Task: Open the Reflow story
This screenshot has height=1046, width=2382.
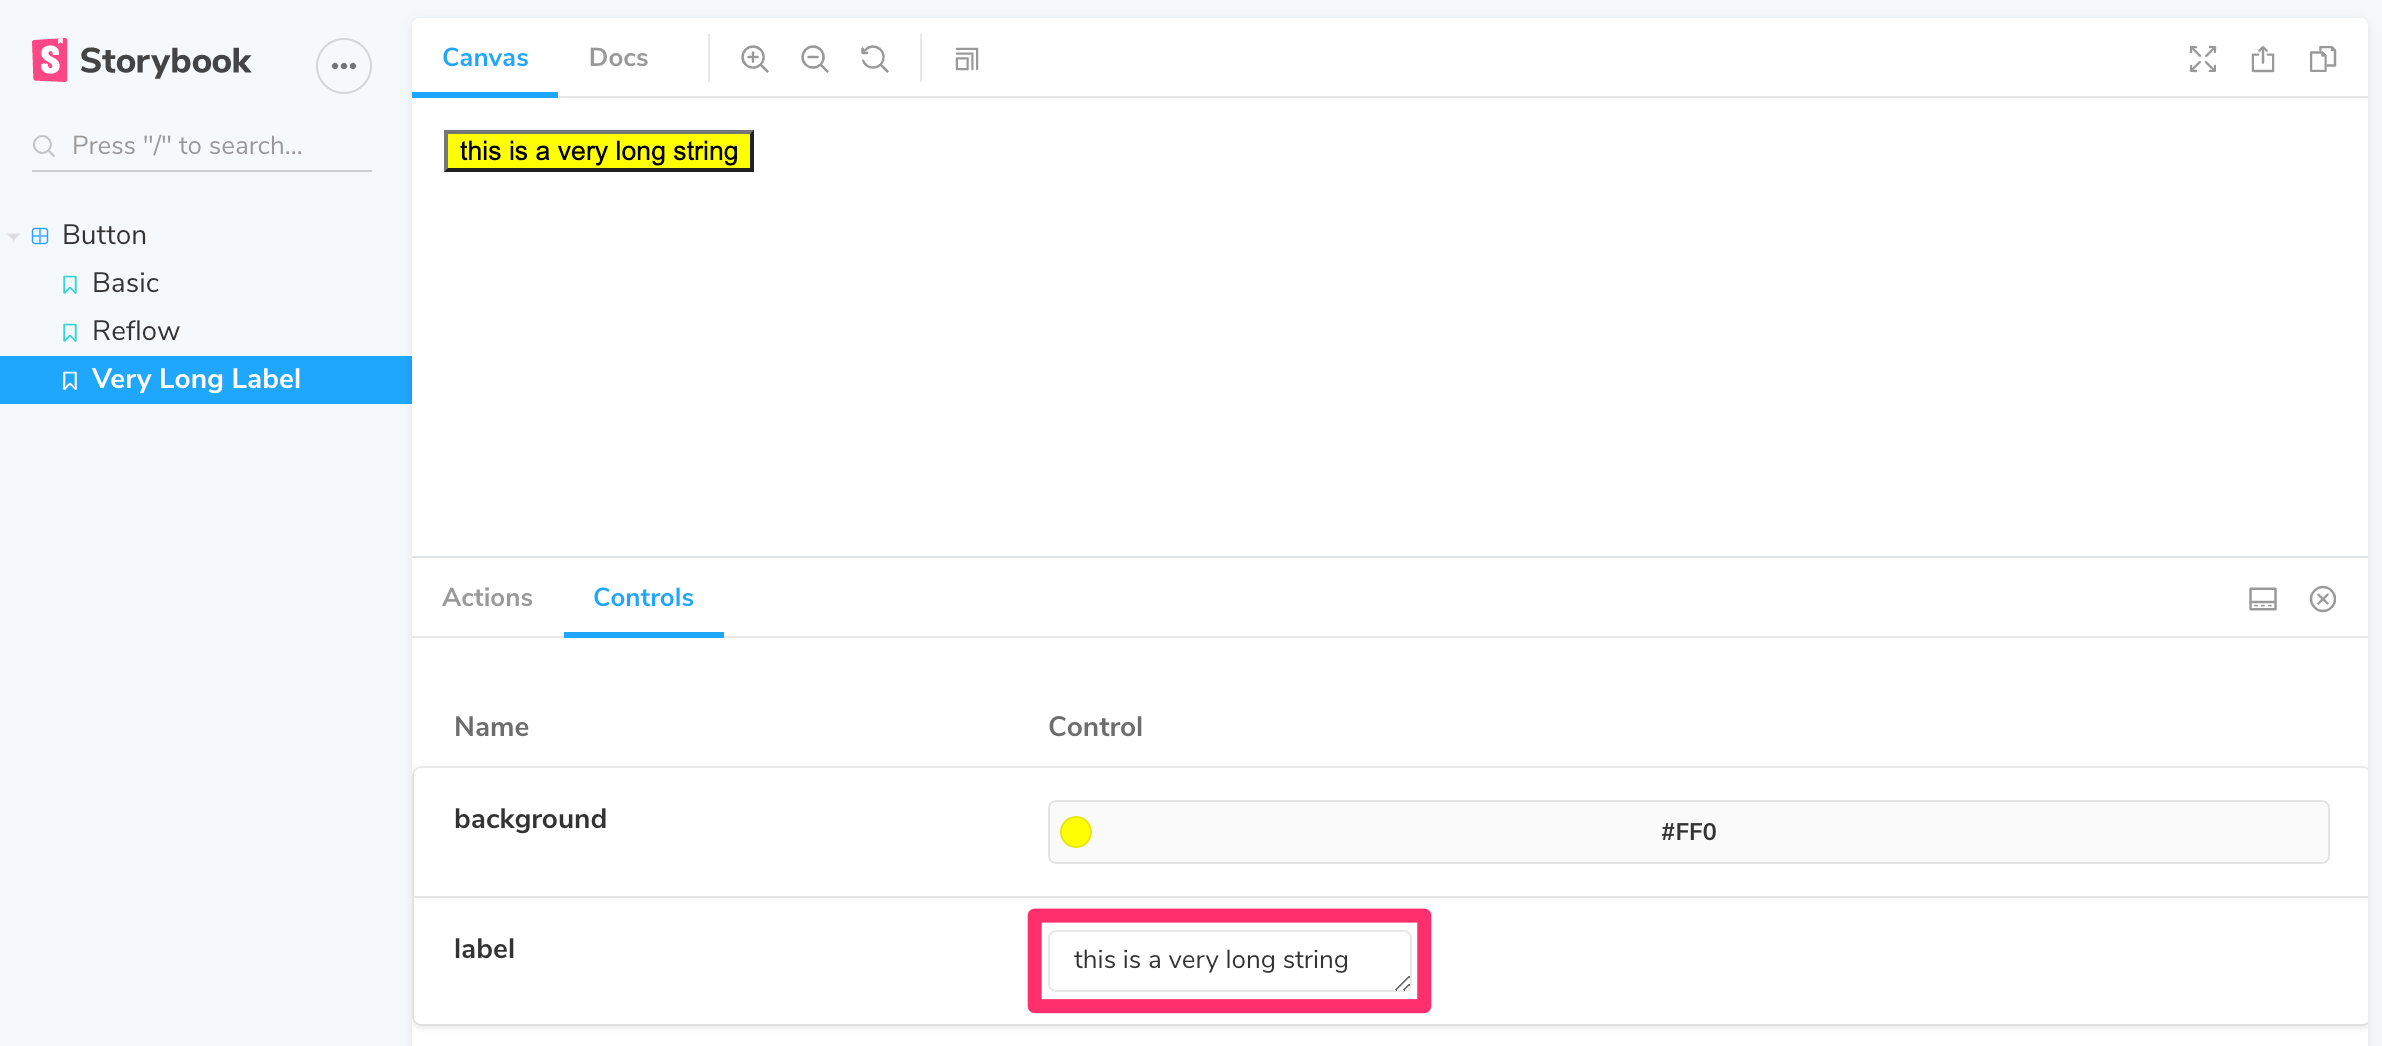Action: (135, 331)
